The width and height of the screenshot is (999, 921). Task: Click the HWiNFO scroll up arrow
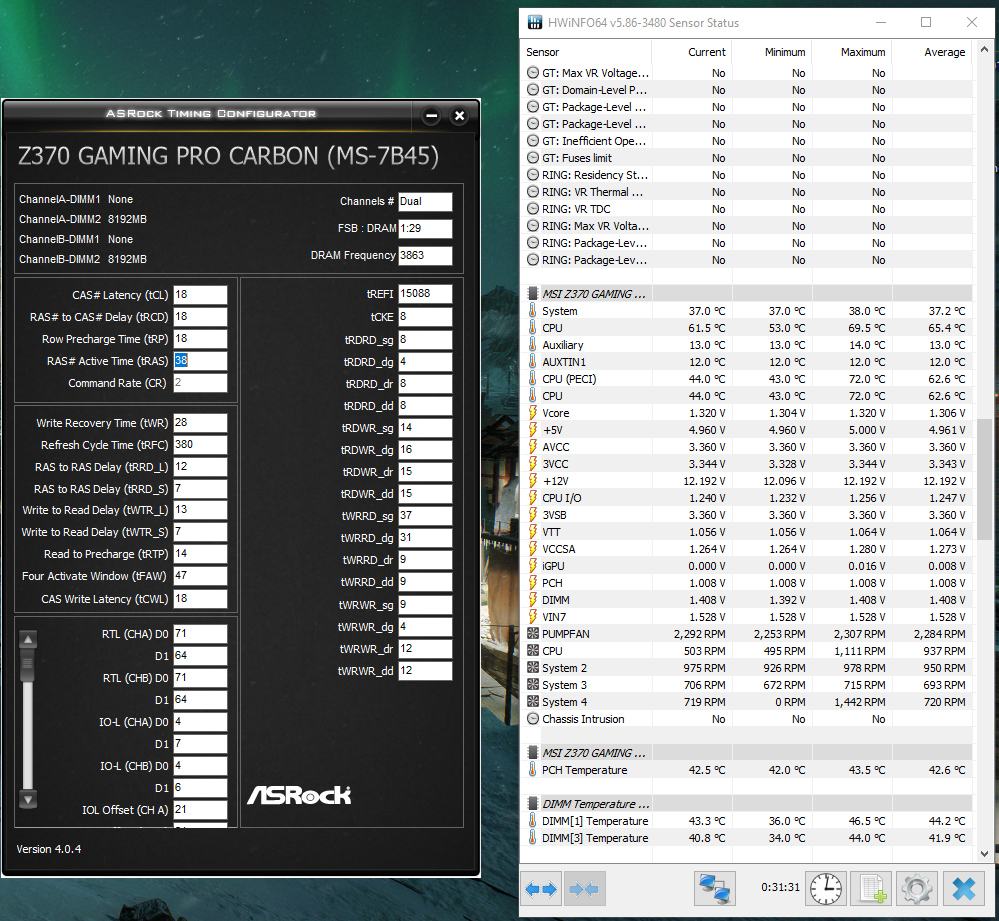[x=984, y=50]
